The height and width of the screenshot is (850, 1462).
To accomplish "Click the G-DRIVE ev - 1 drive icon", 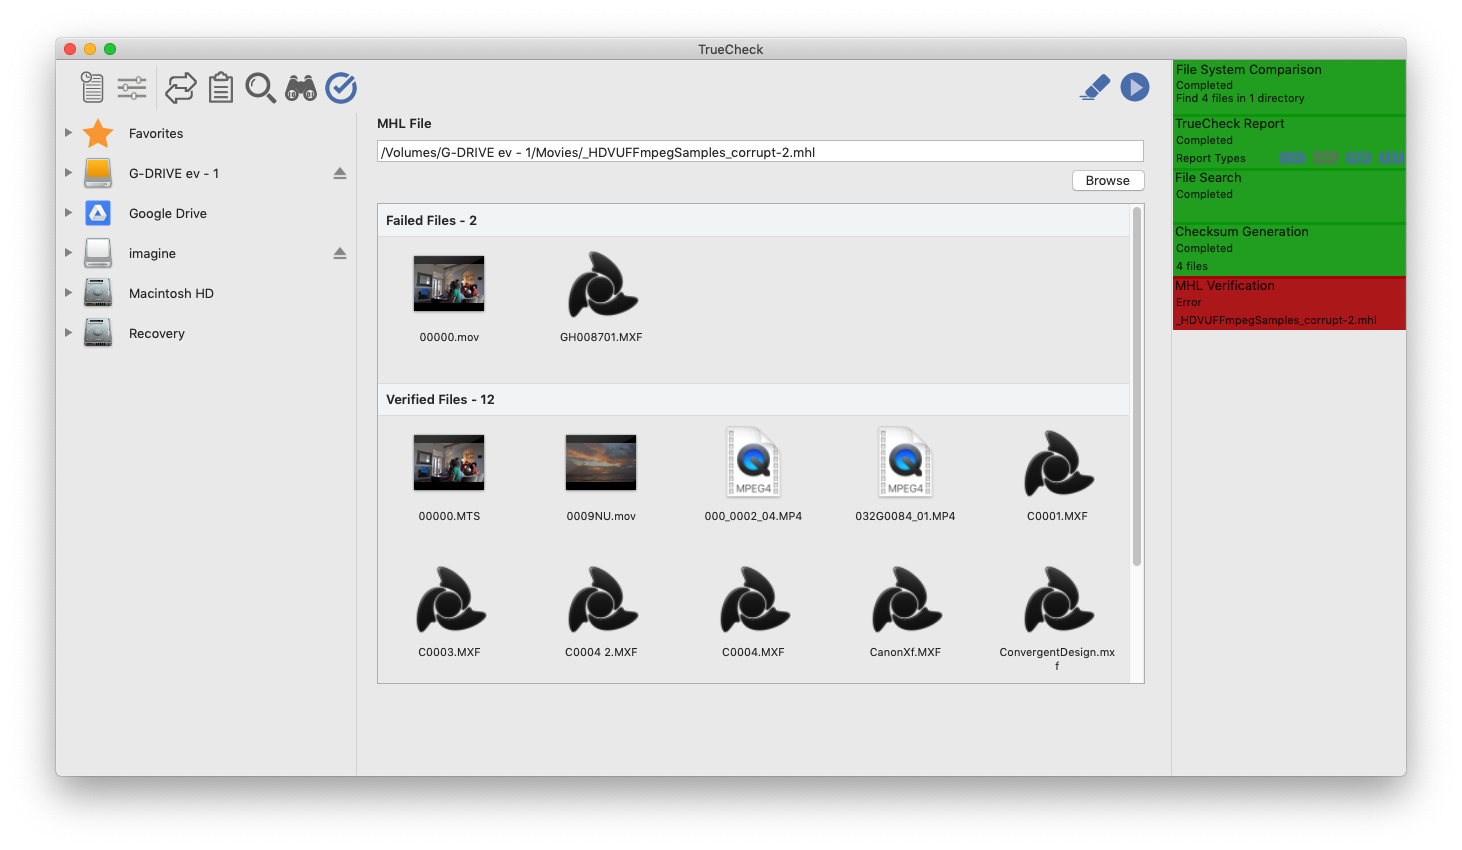I will [x=98, y=173].
